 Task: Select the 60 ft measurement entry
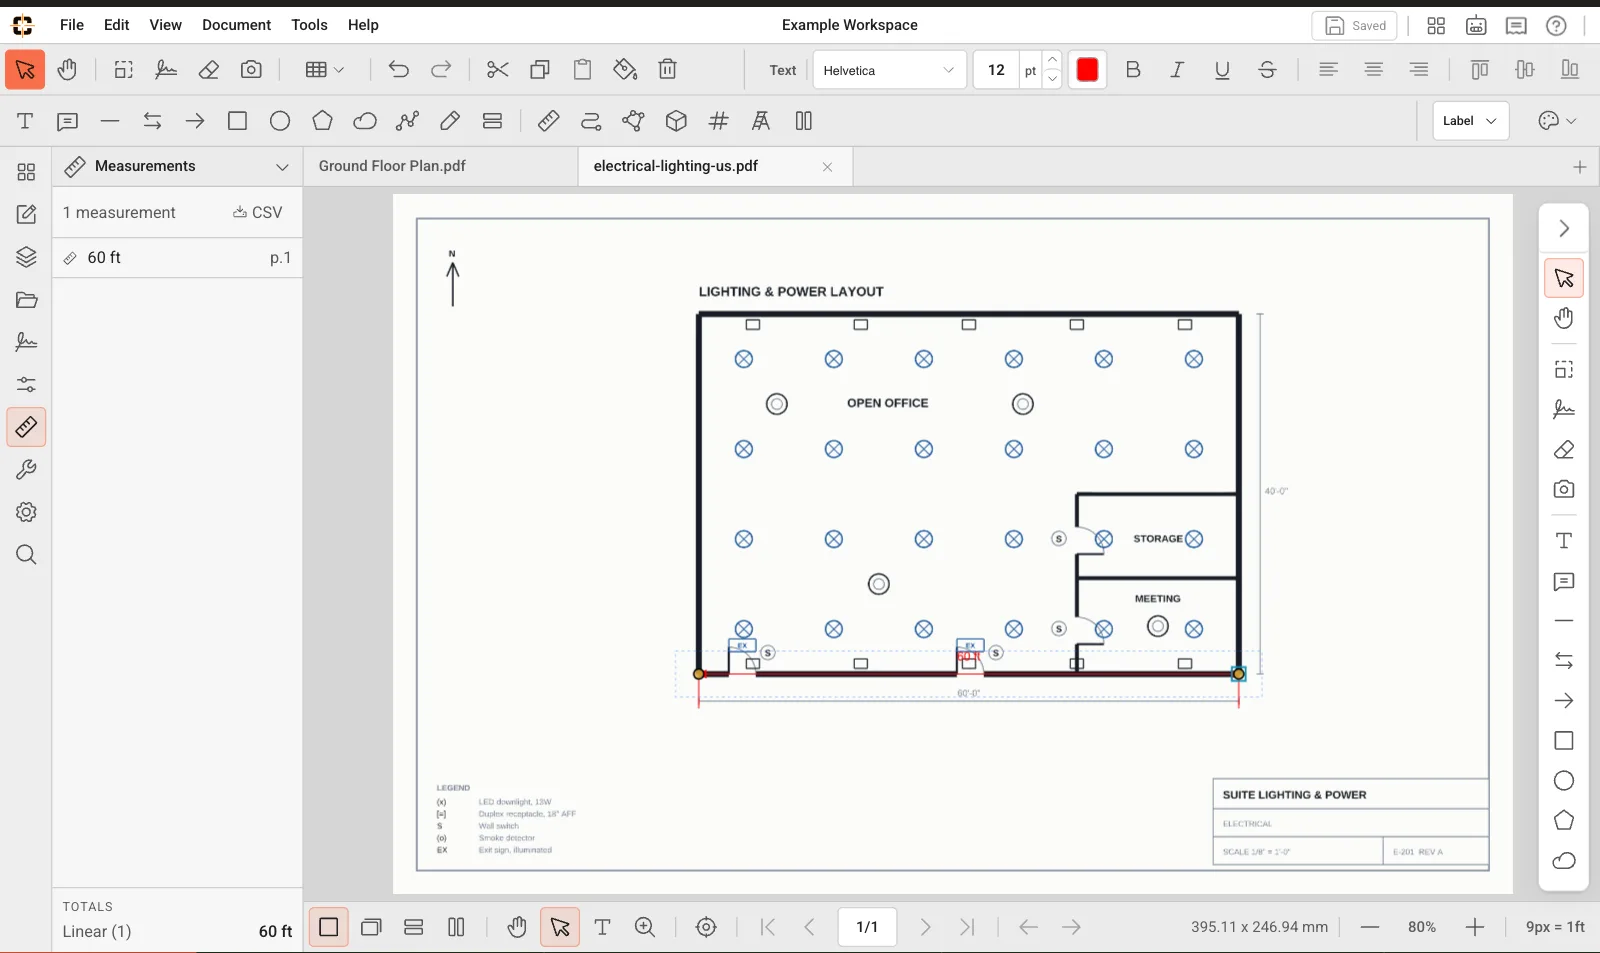(177, 258)
